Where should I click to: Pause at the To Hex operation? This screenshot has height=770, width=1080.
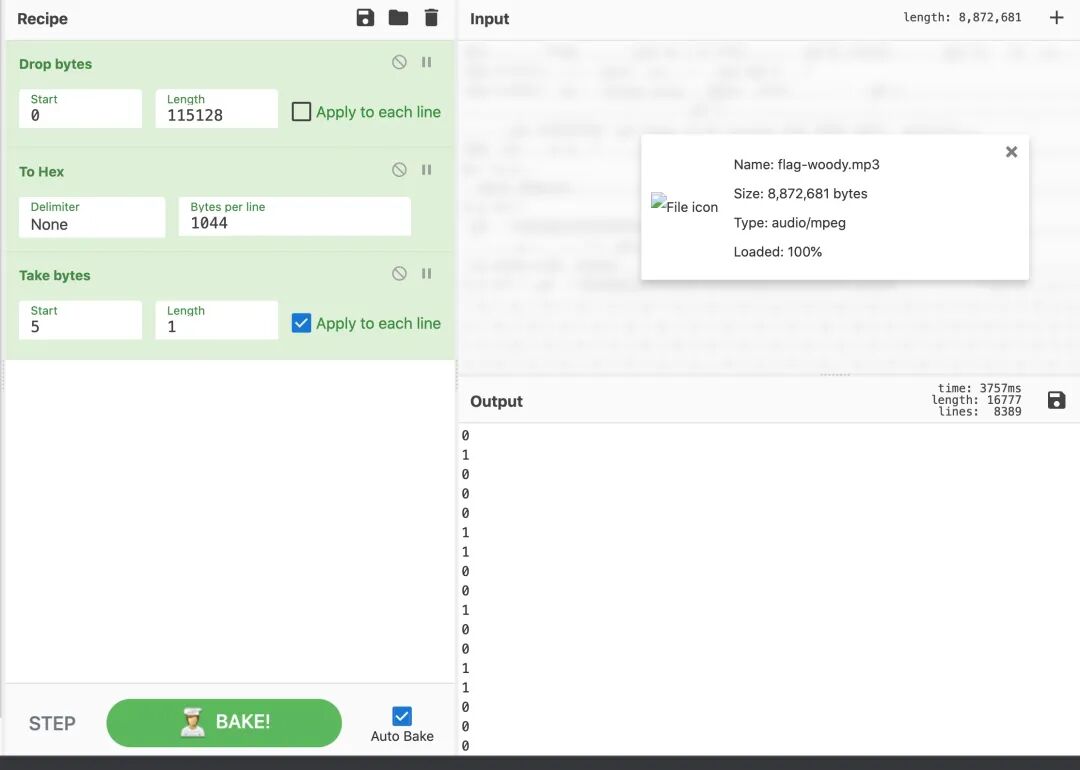pos(426,169)
